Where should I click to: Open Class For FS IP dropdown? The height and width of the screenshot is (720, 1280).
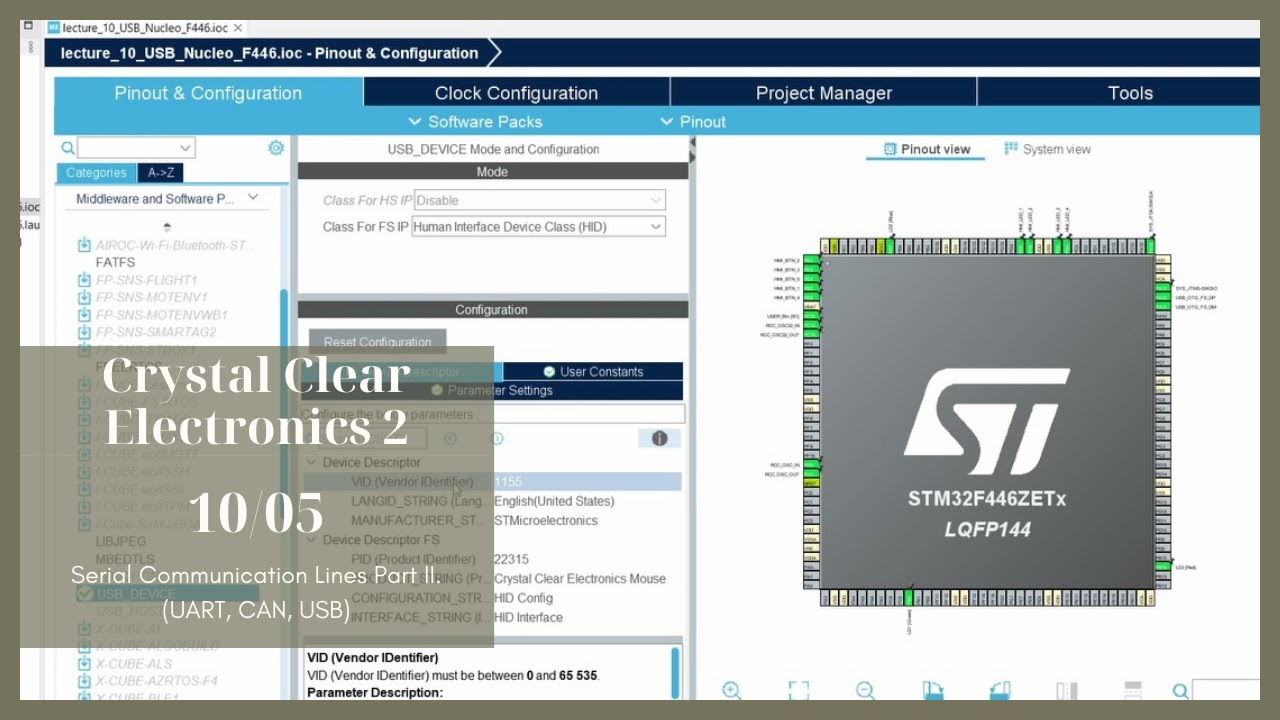coord(539,227)
